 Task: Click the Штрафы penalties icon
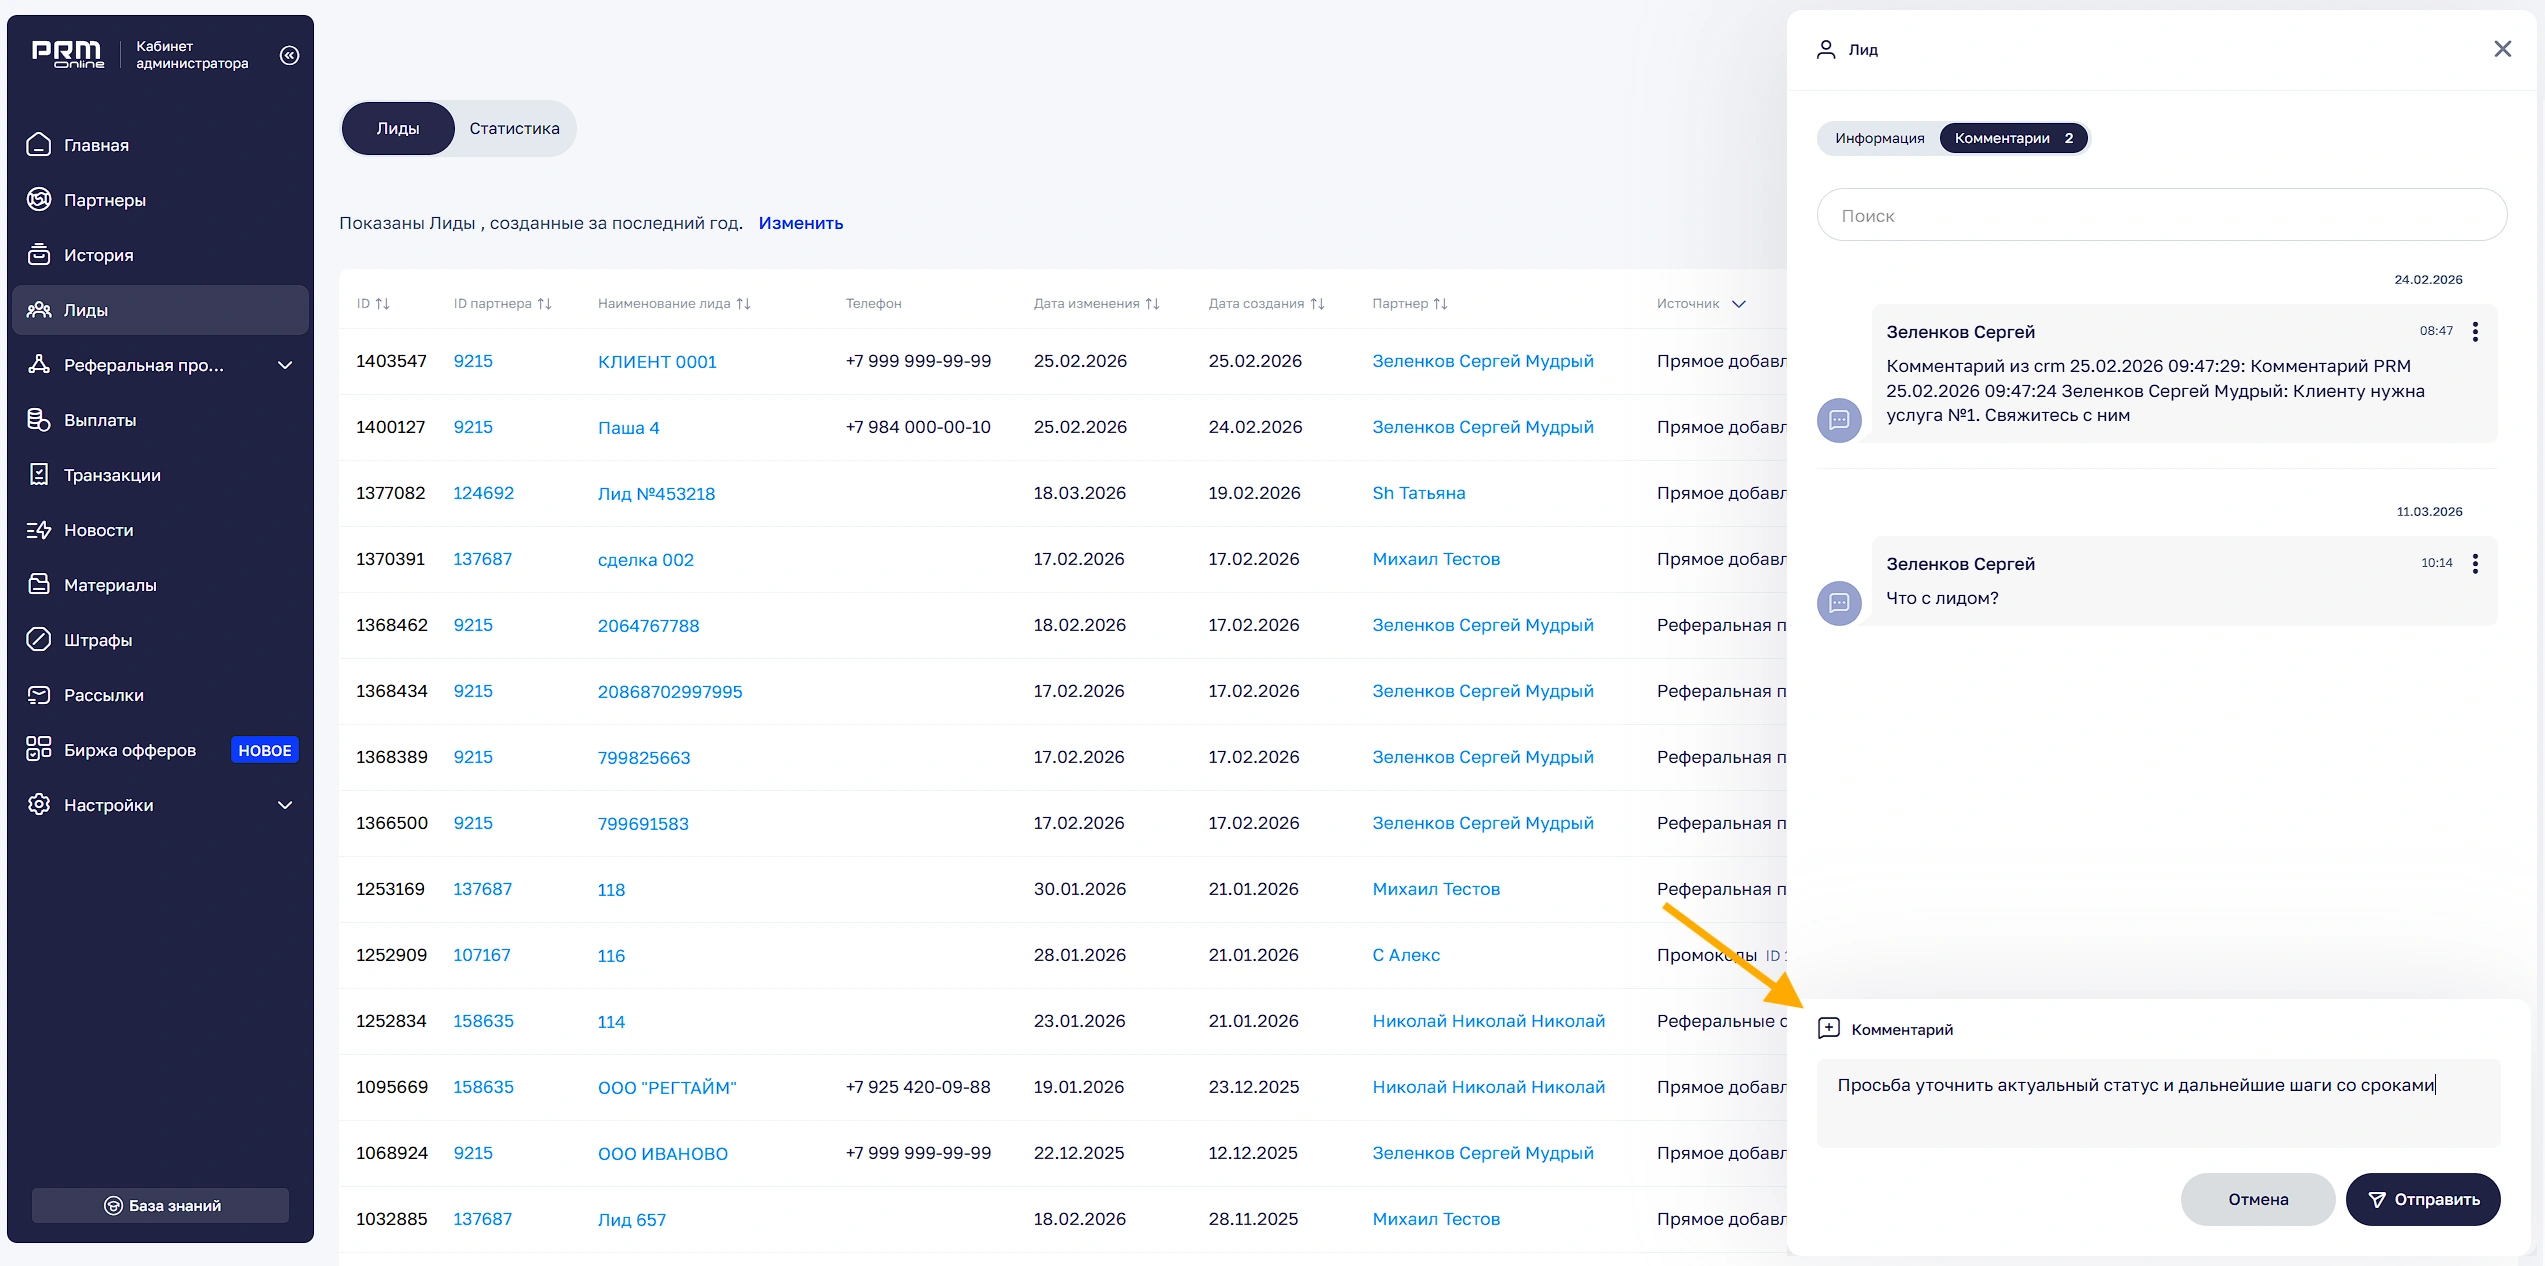(x=39, y=640)
